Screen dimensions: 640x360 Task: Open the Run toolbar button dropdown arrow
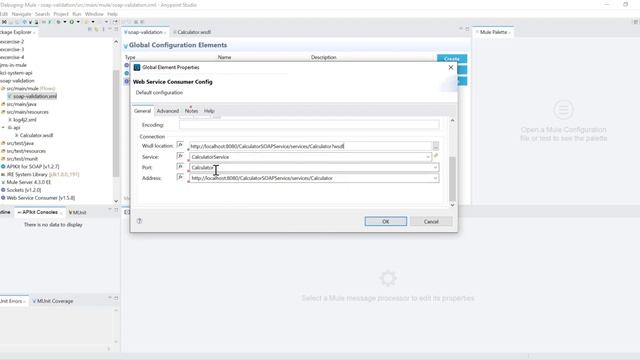(x=78, y=22)
